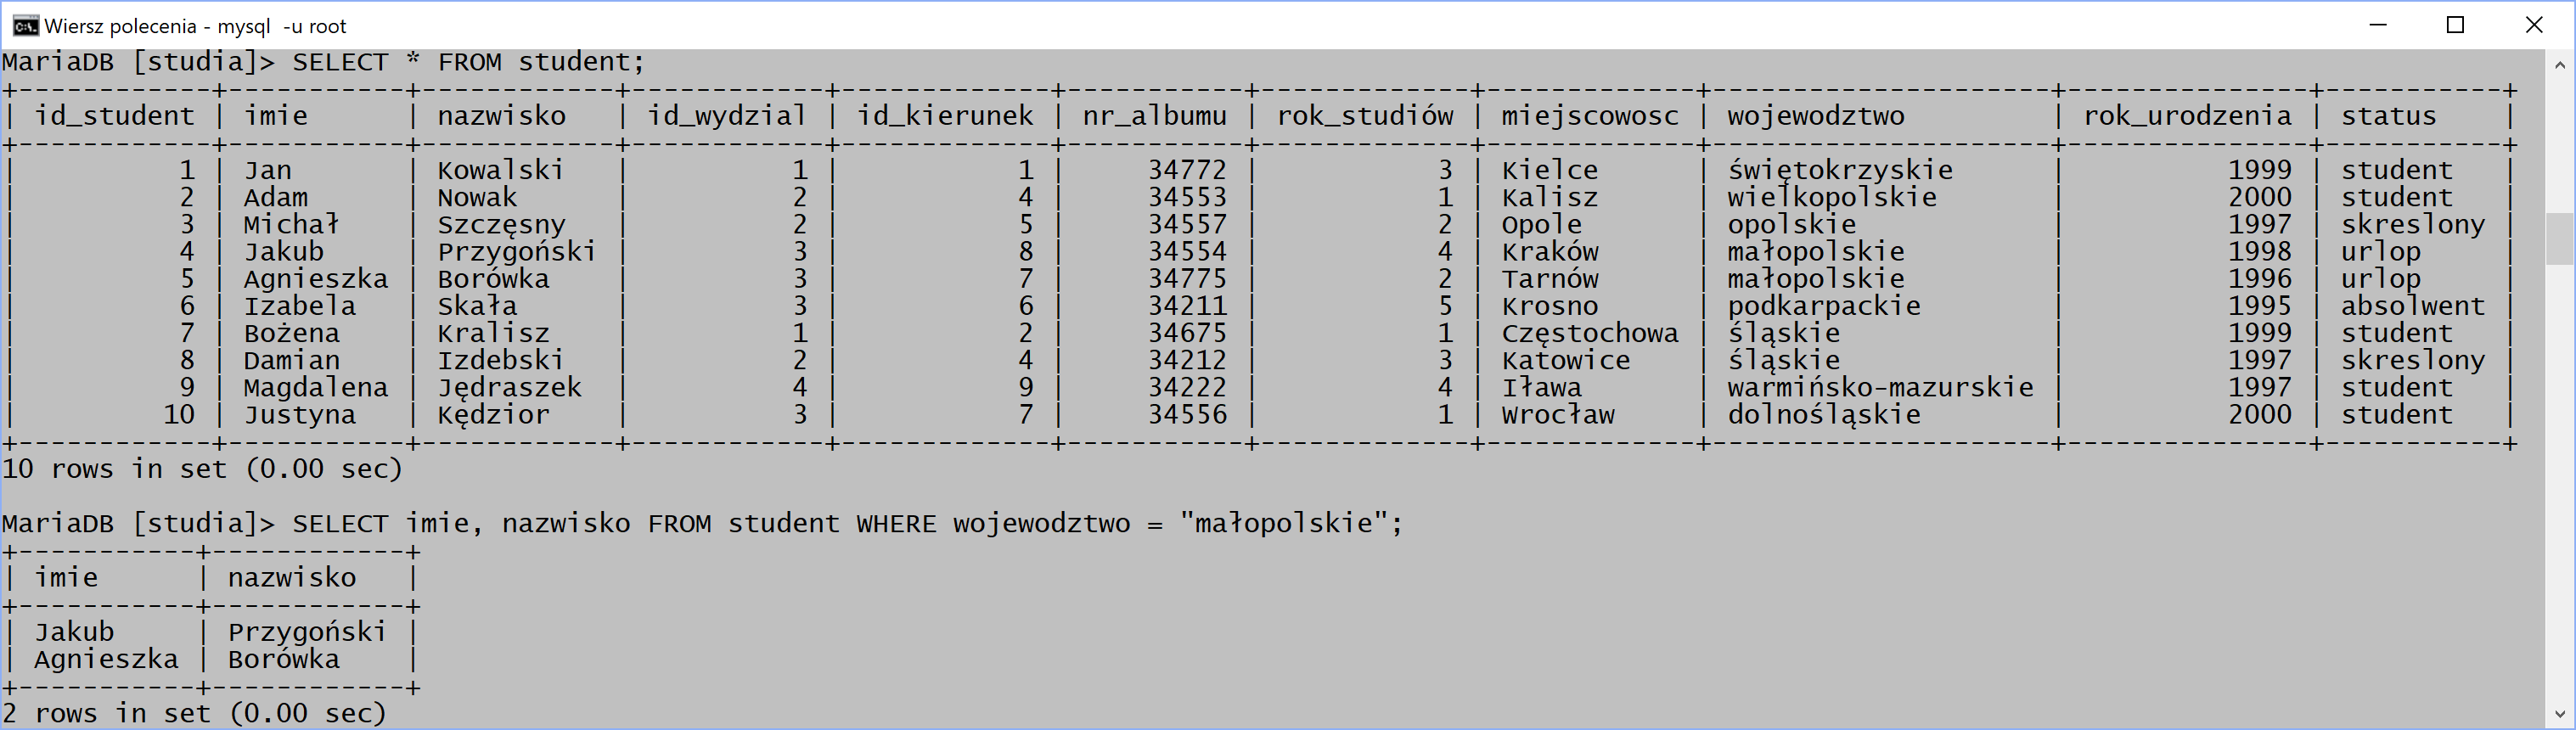This screenshot has width=2576, height=730.
Task: Click city 'Wrocław'
Action: coord(1558,415)
